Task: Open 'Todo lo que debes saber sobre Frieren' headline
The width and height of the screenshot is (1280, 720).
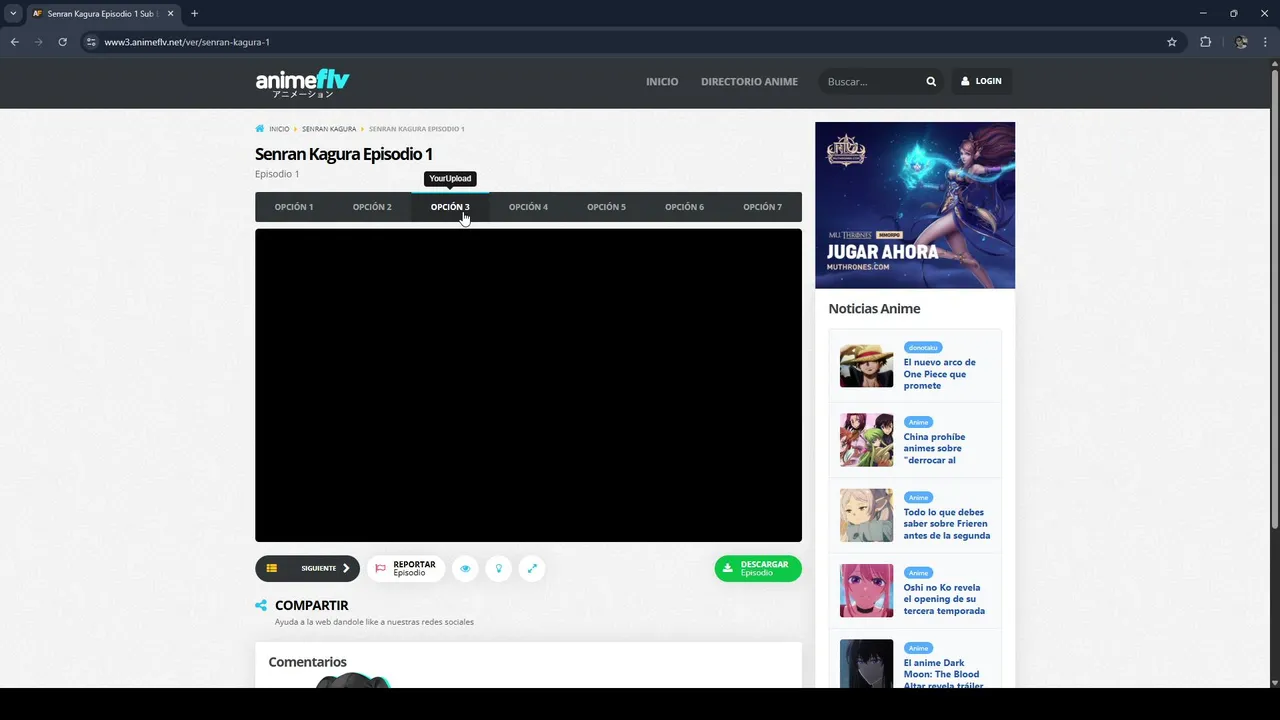Action: click(946, 524)
